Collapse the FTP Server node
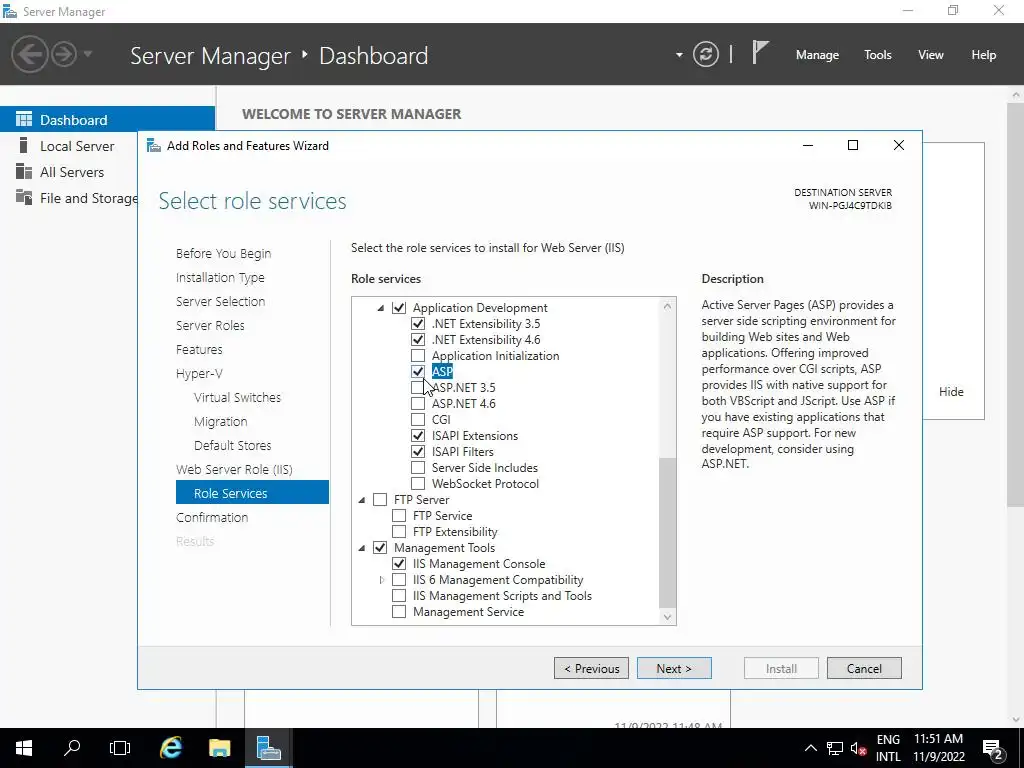 click(362, 500)
